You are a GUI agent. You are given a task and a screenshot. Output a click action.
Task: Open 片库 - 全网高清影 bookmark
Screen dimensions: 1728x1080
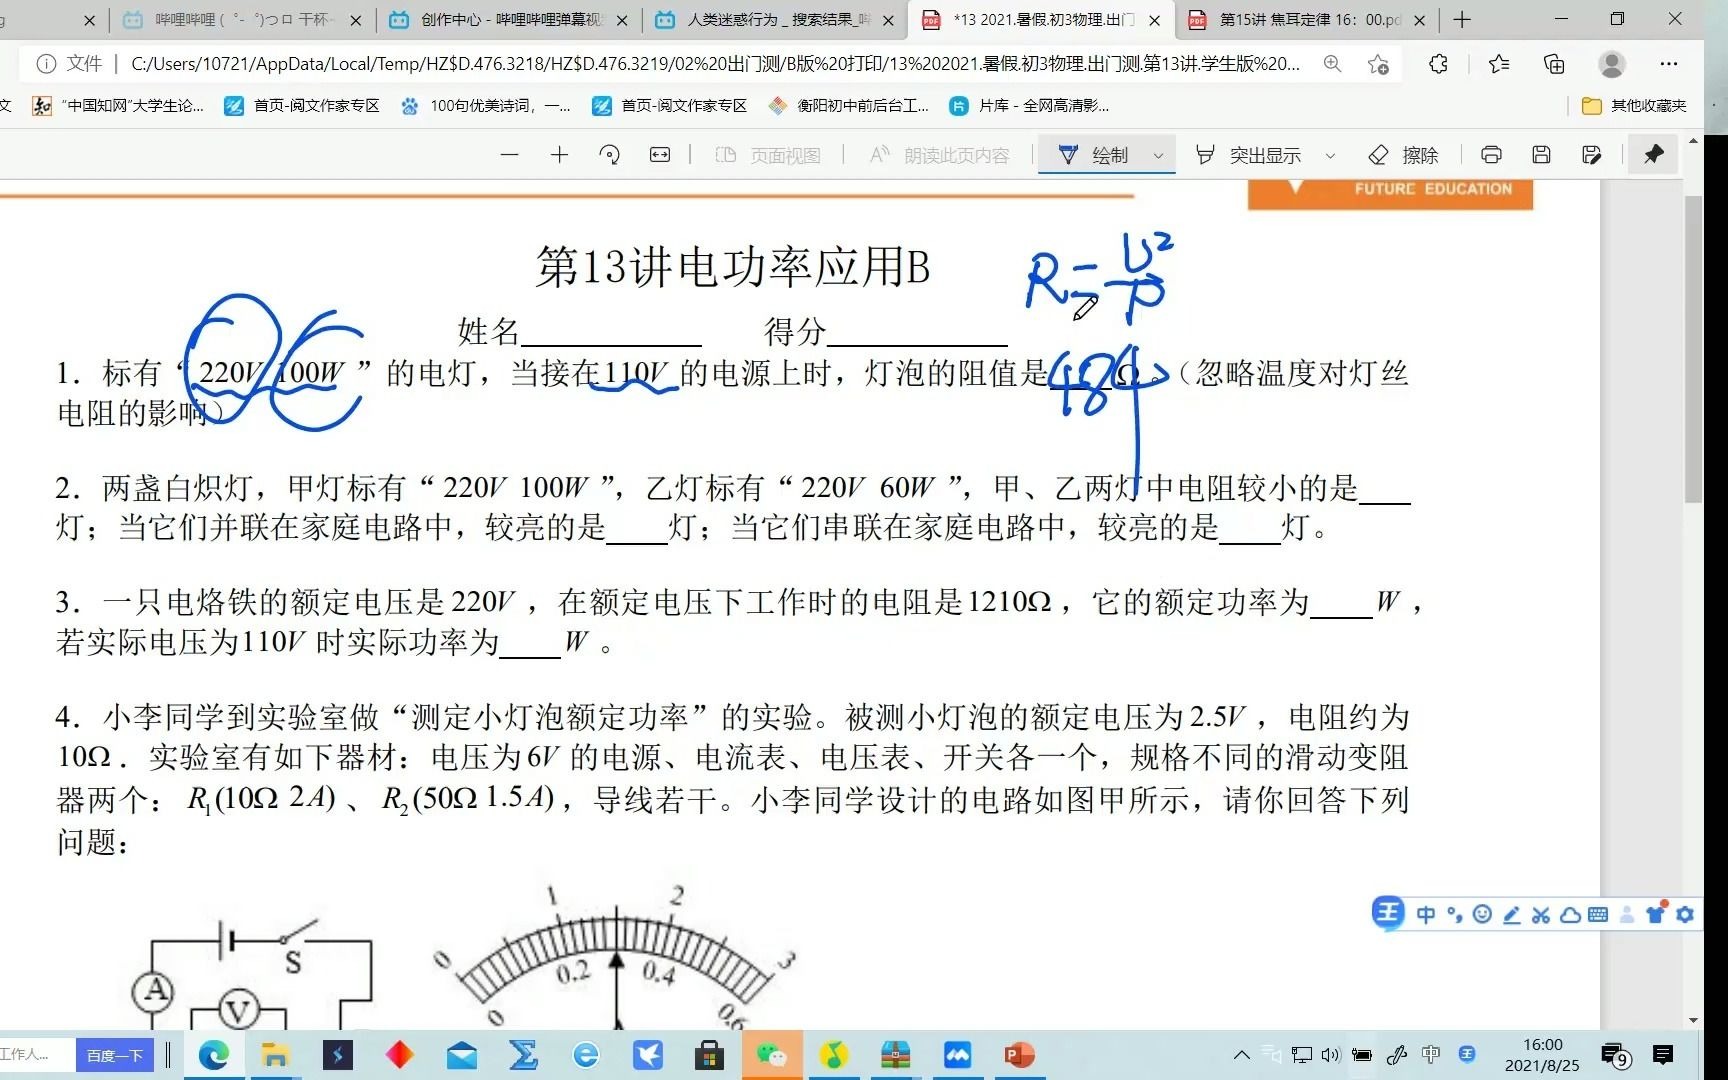click(1029, 106)
